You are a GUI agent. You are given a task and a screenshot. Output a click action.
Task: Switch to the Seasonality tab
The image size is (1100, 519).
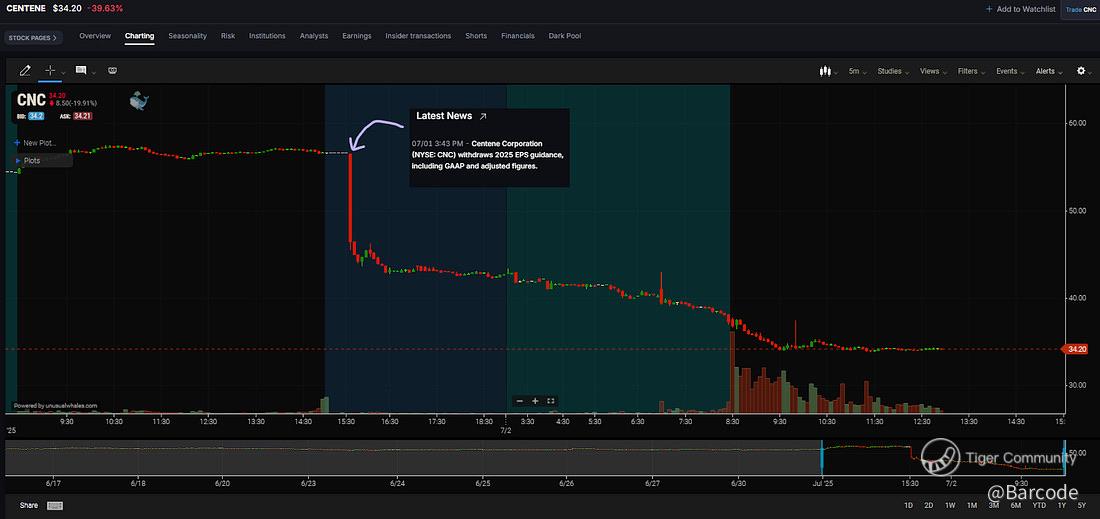point(187,36)
